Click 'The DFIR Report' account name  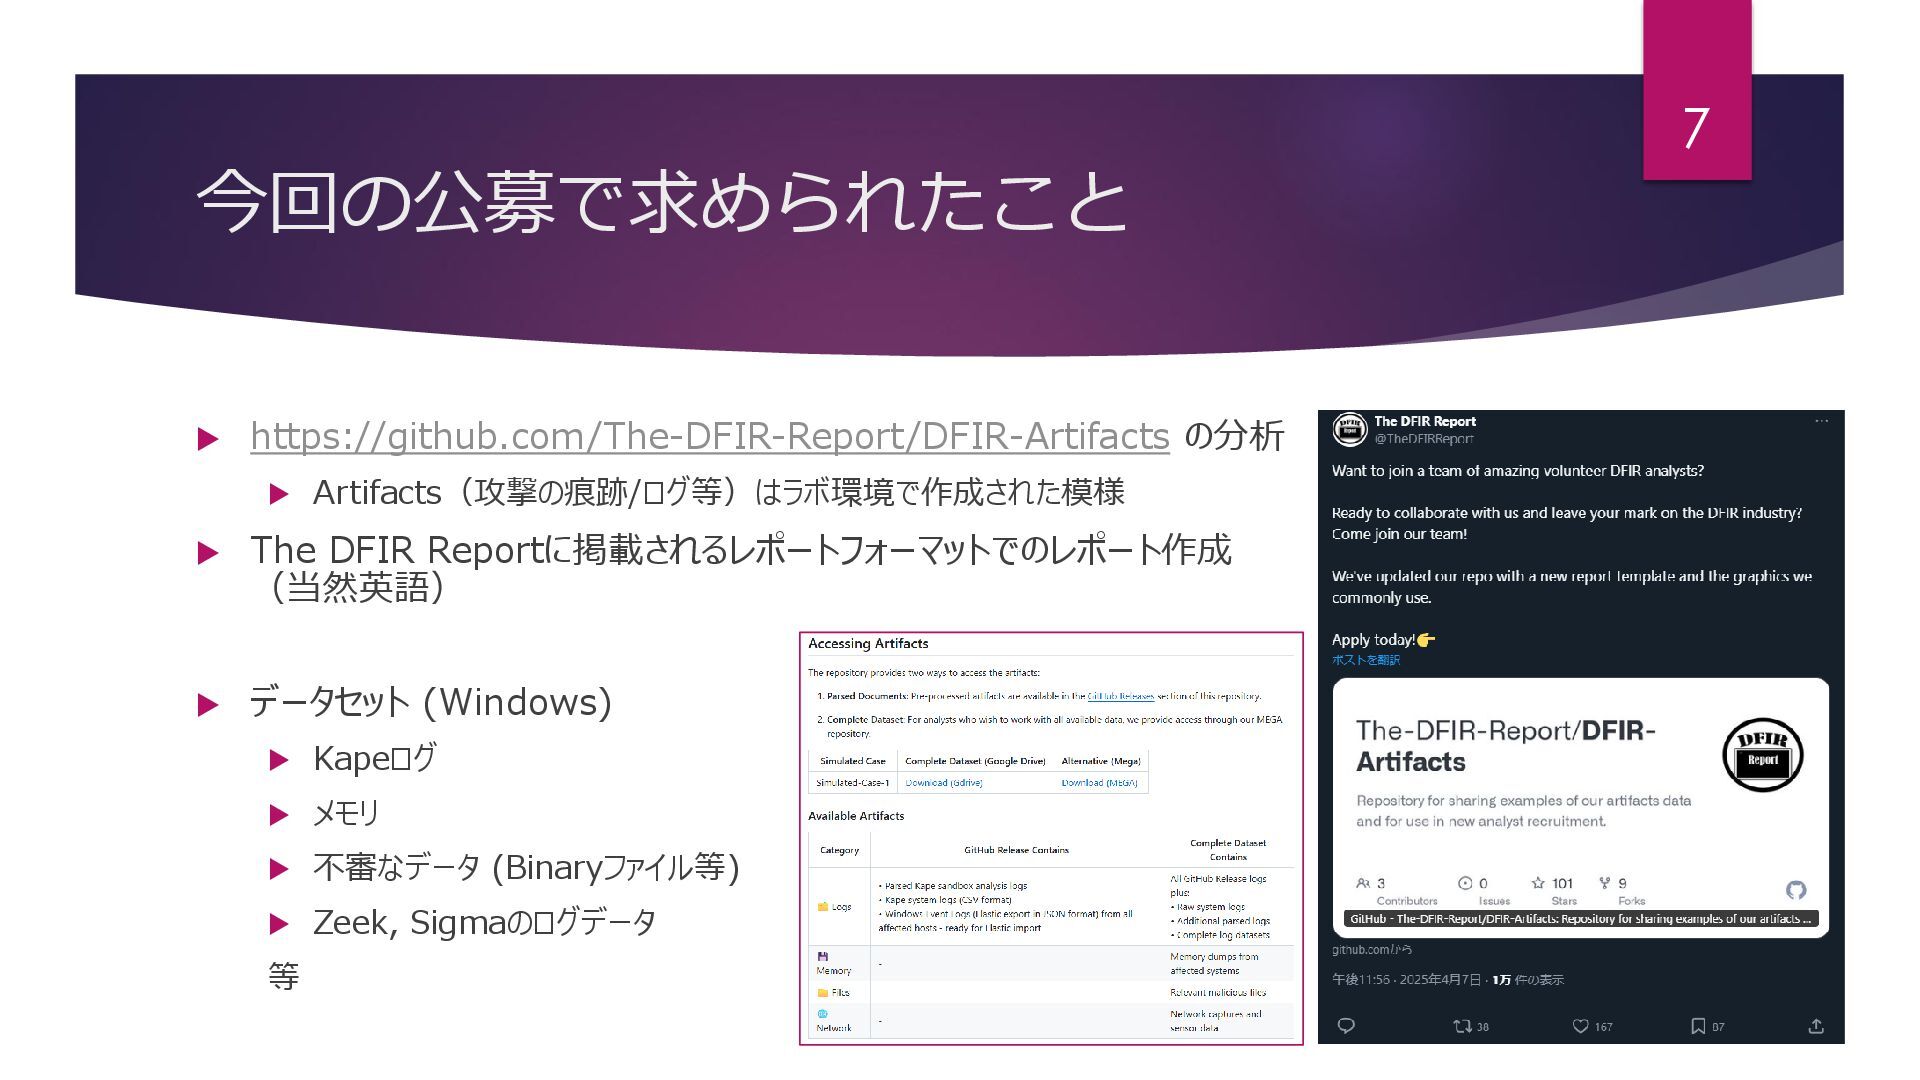pos(1425,422)
